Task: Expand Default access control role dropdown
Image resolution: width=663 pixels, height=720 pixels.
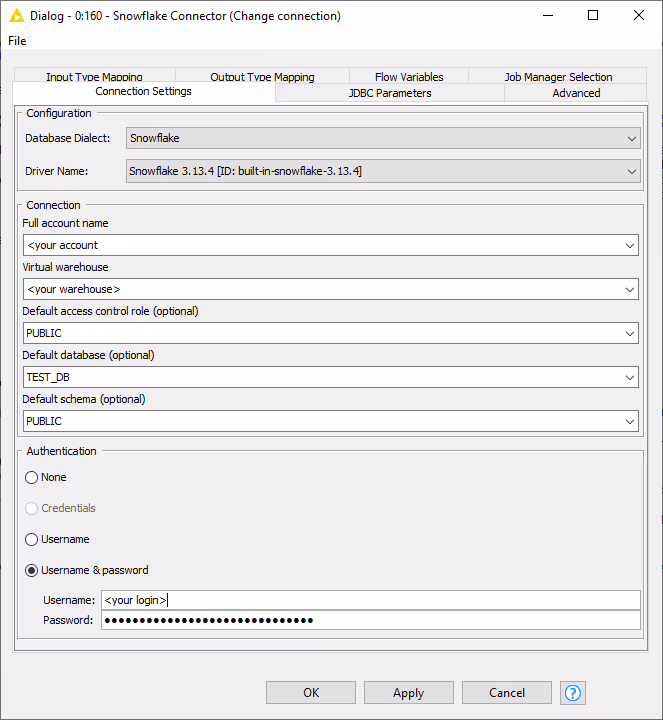Action: coord(629,333)
